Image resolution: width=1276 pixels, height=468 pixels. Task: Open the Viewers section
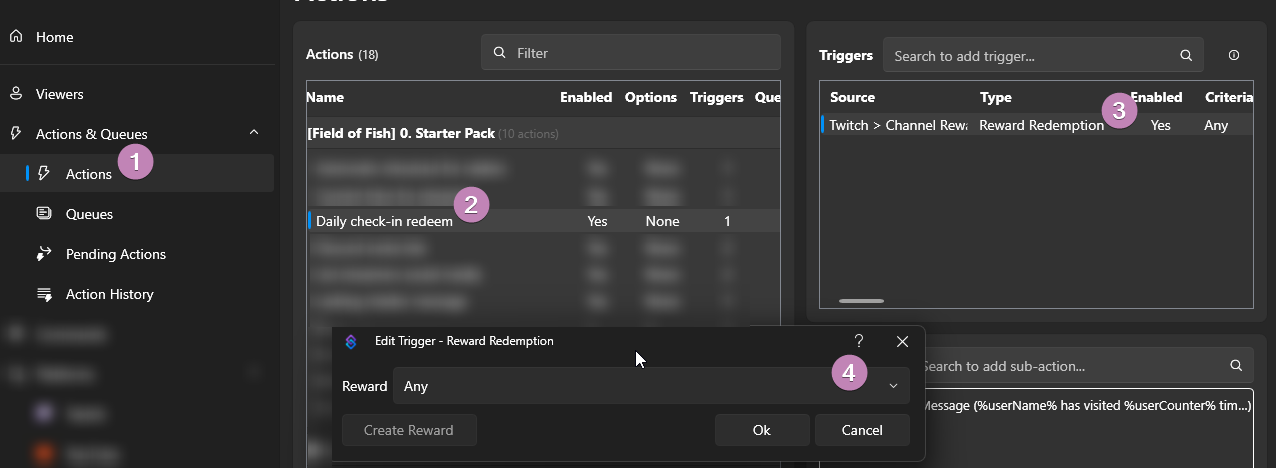tap(59, 94)
